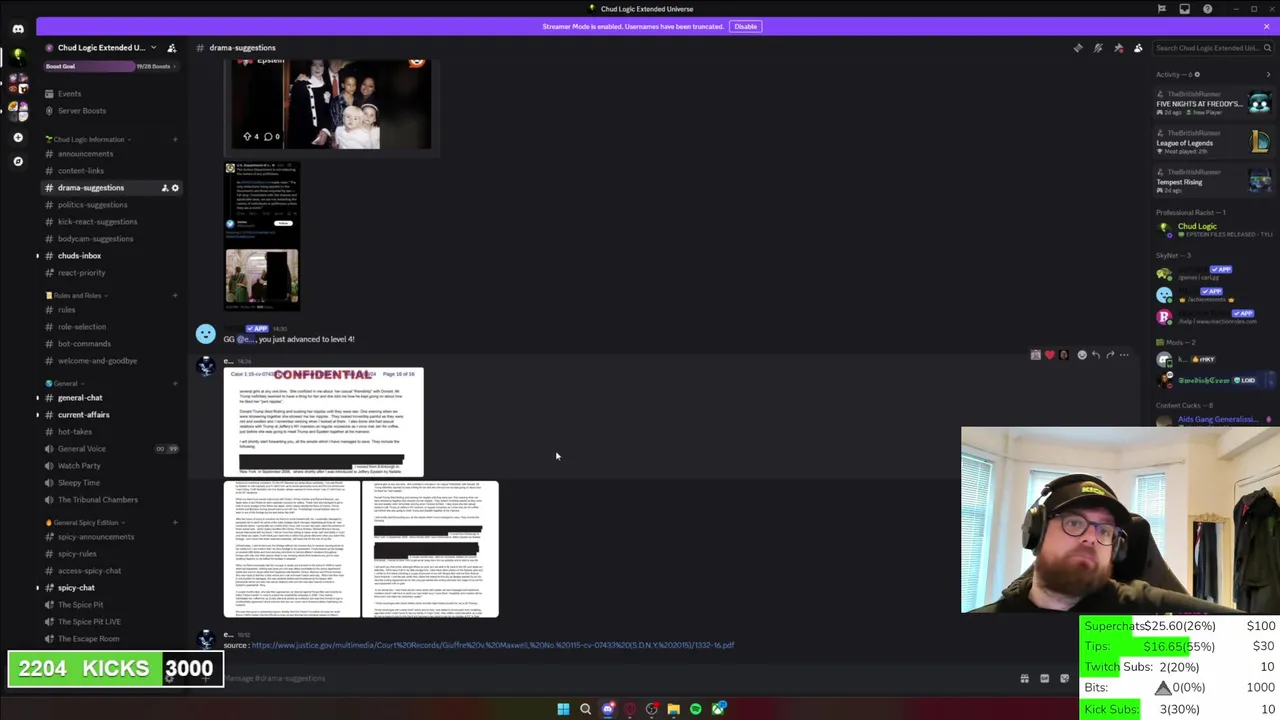Open Threads icon in channel header
This screenshot has width=1280, height=720.
pyautogui.click(x=1078, y=48)
